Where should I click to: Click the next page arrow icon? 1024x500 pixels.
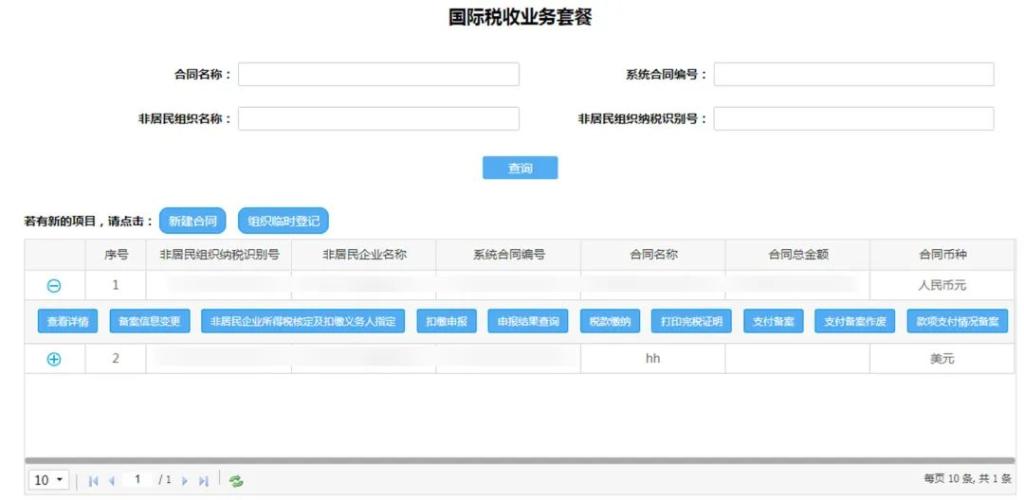[185, 481]
